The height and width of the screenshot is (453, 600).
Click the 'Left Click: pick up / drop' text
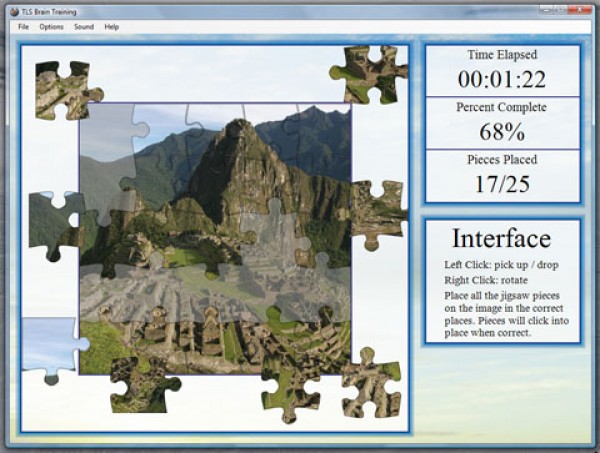[501, 265]
